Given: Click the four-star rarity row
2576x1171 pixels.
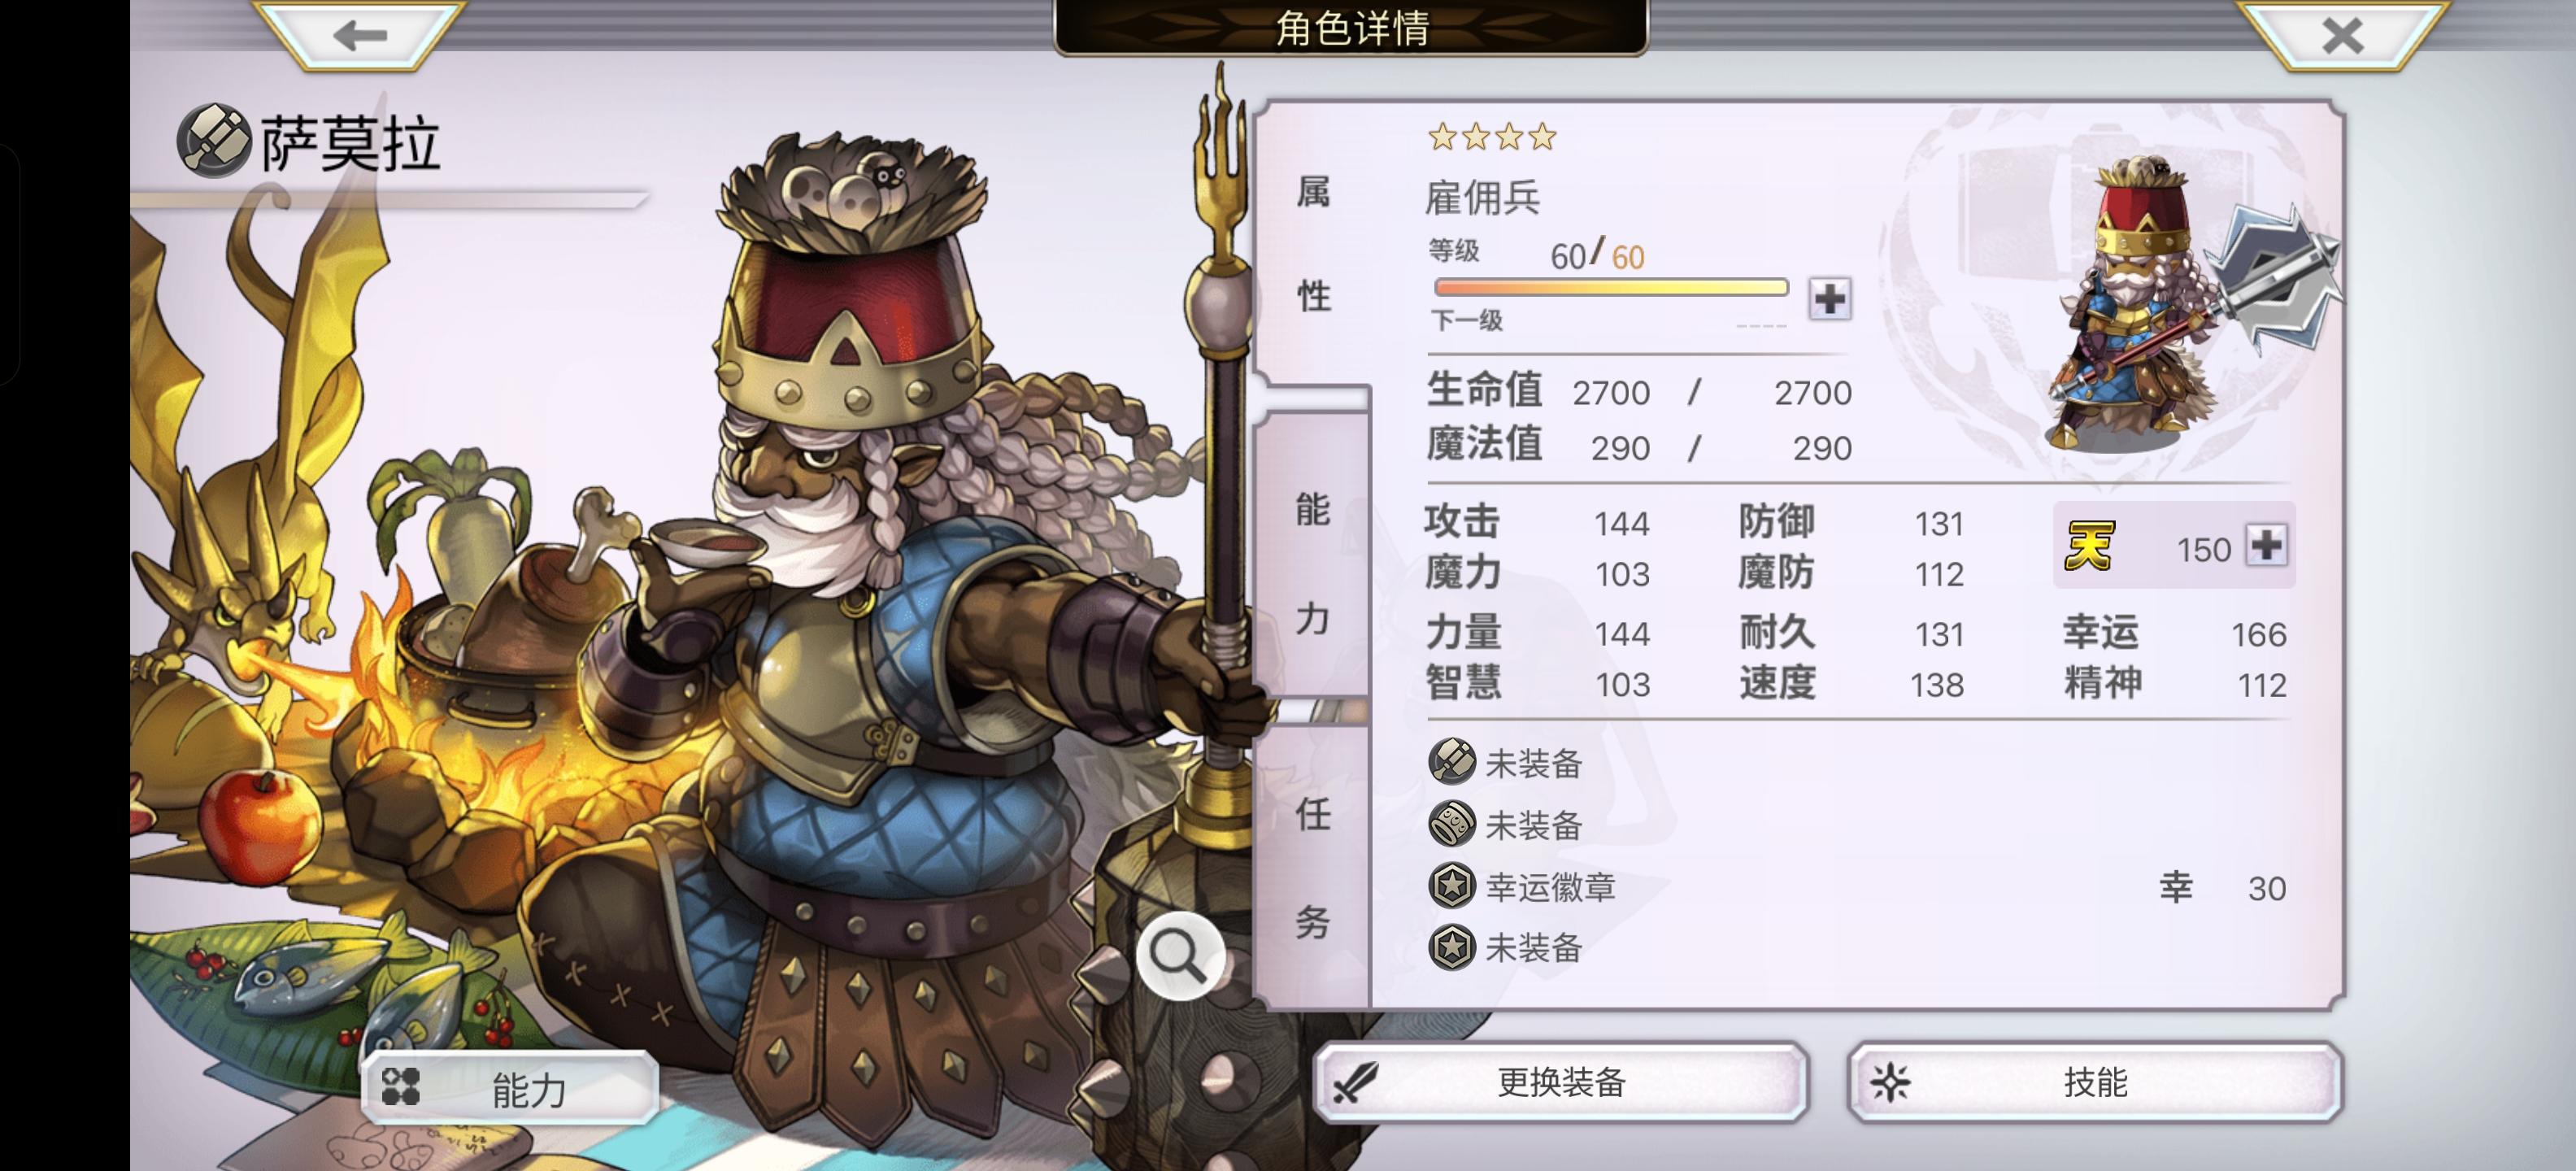Looking at the screenshot, I should pos(1492,136).
